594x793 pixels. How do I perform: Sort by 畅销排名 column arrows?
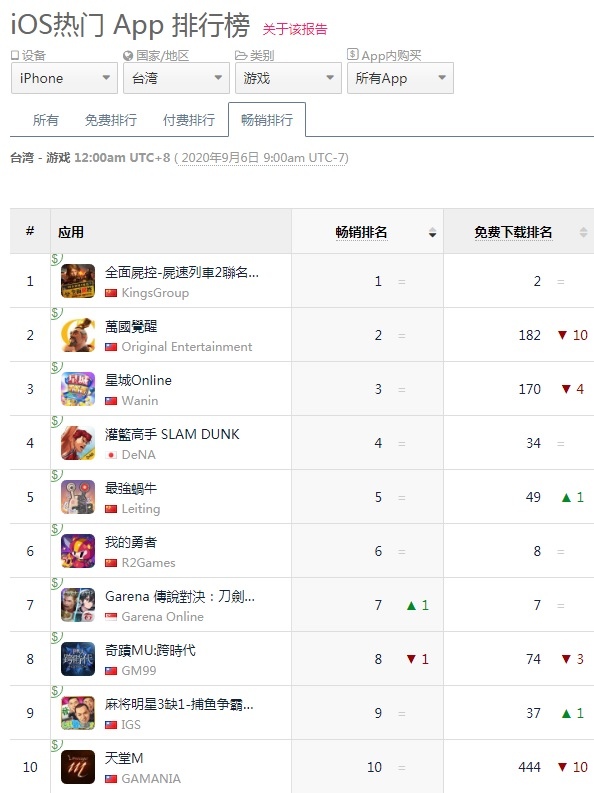432,233
